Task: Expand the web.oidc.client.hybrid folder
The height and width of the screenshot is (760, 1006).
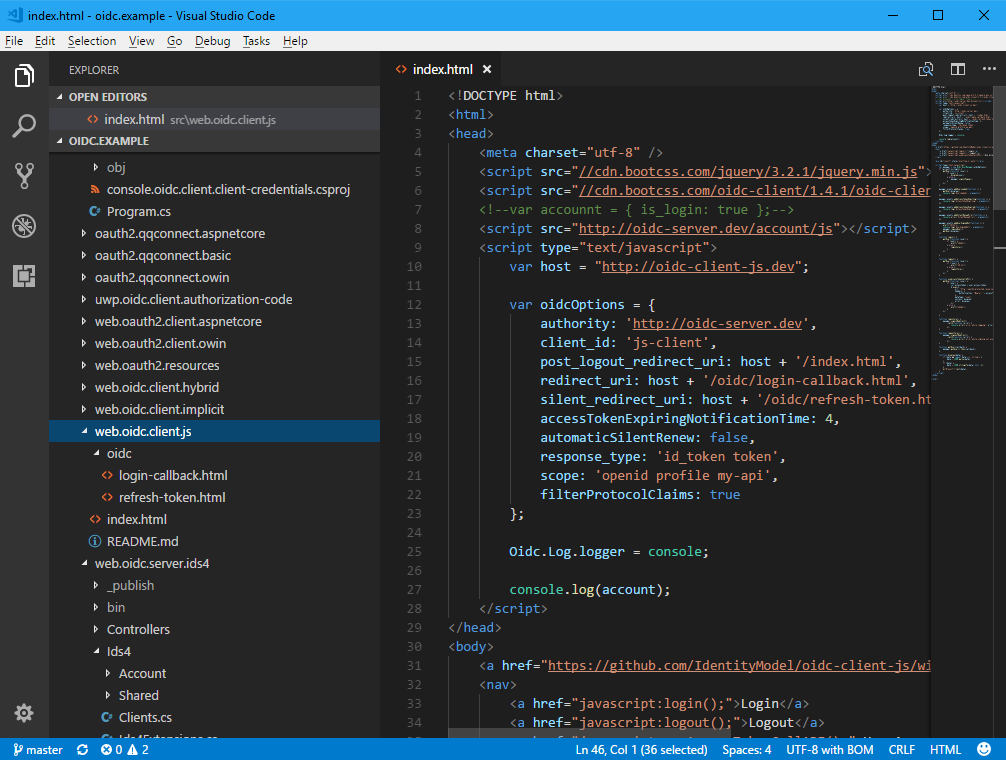Action: (x=84, y=387)
